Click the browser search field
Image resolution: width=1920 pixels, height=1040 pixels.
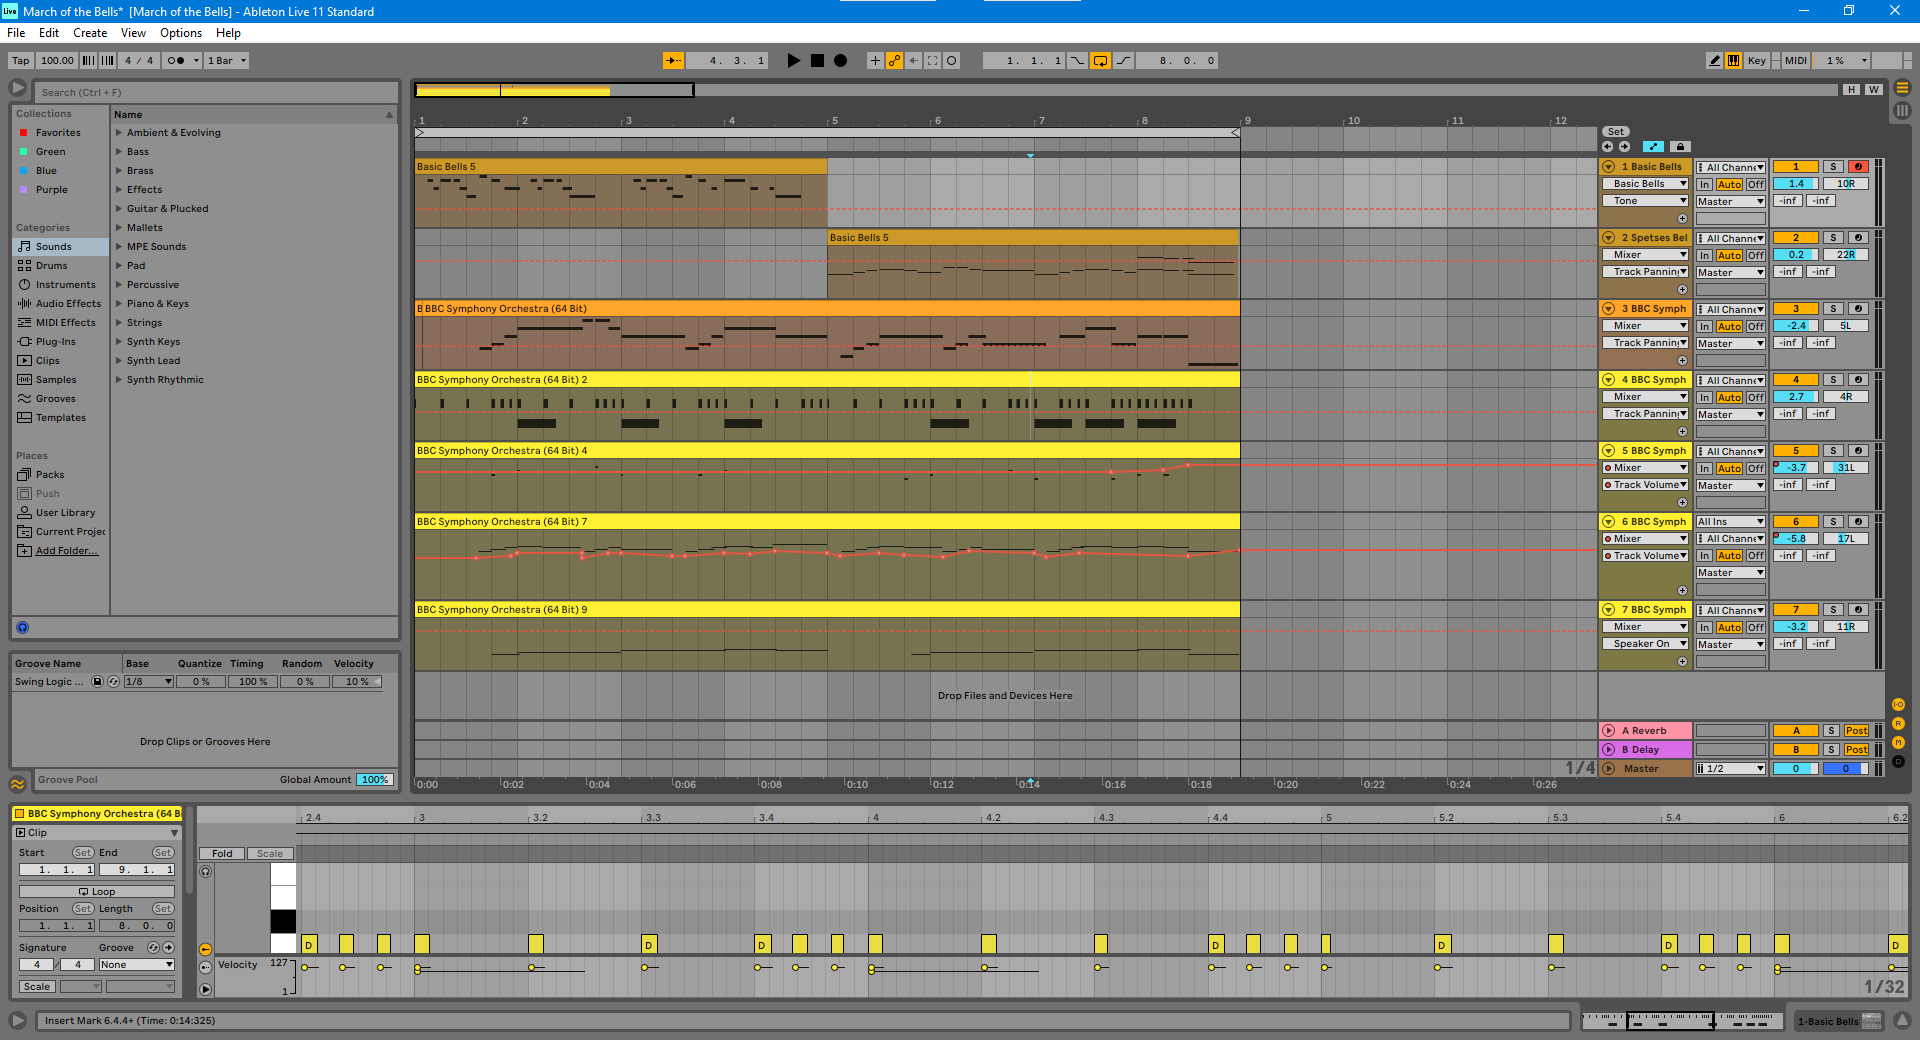pos(216,92)
